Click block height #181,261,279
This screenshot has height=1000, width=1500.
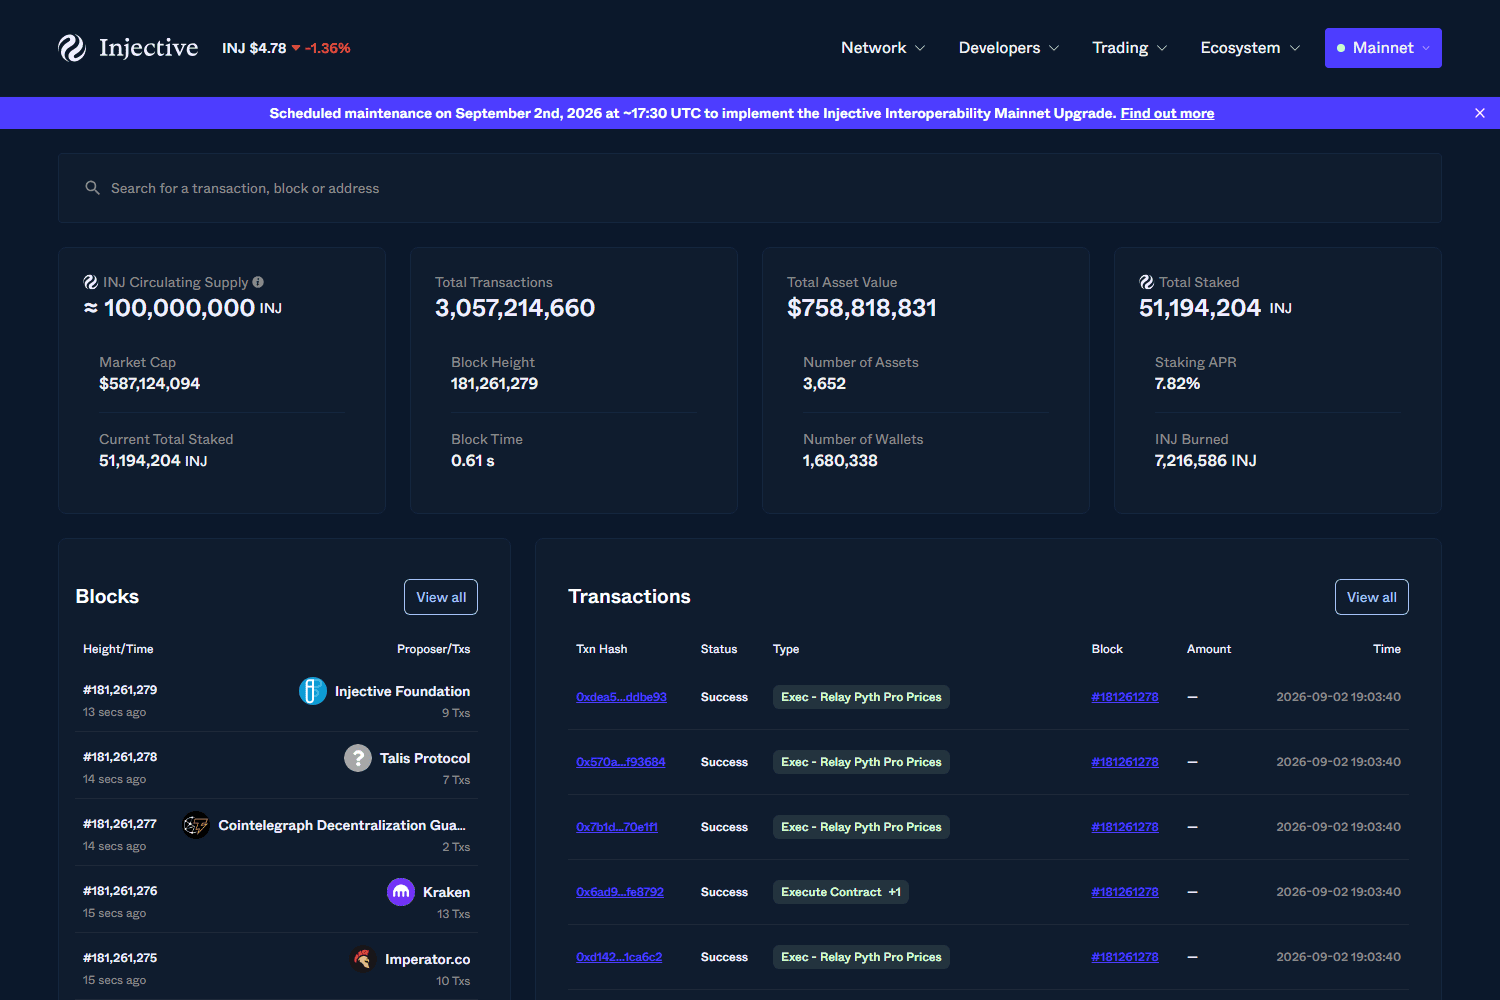[120, 690]
